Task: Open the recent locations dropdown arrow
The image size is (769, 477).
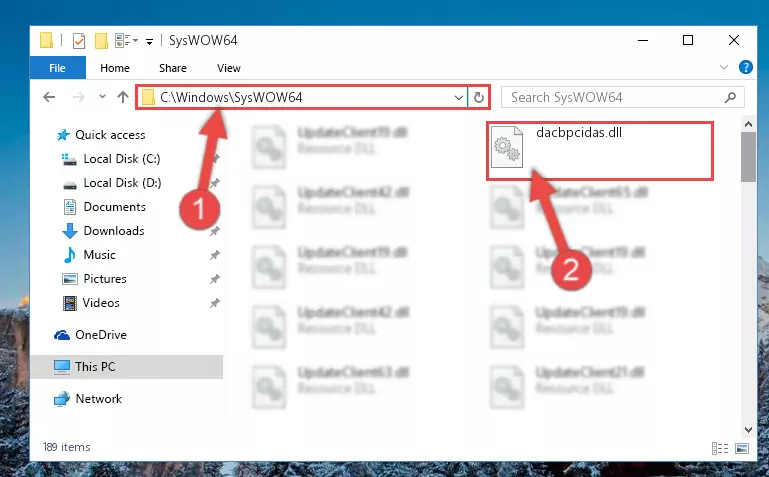Action: (x=102, y=97)
